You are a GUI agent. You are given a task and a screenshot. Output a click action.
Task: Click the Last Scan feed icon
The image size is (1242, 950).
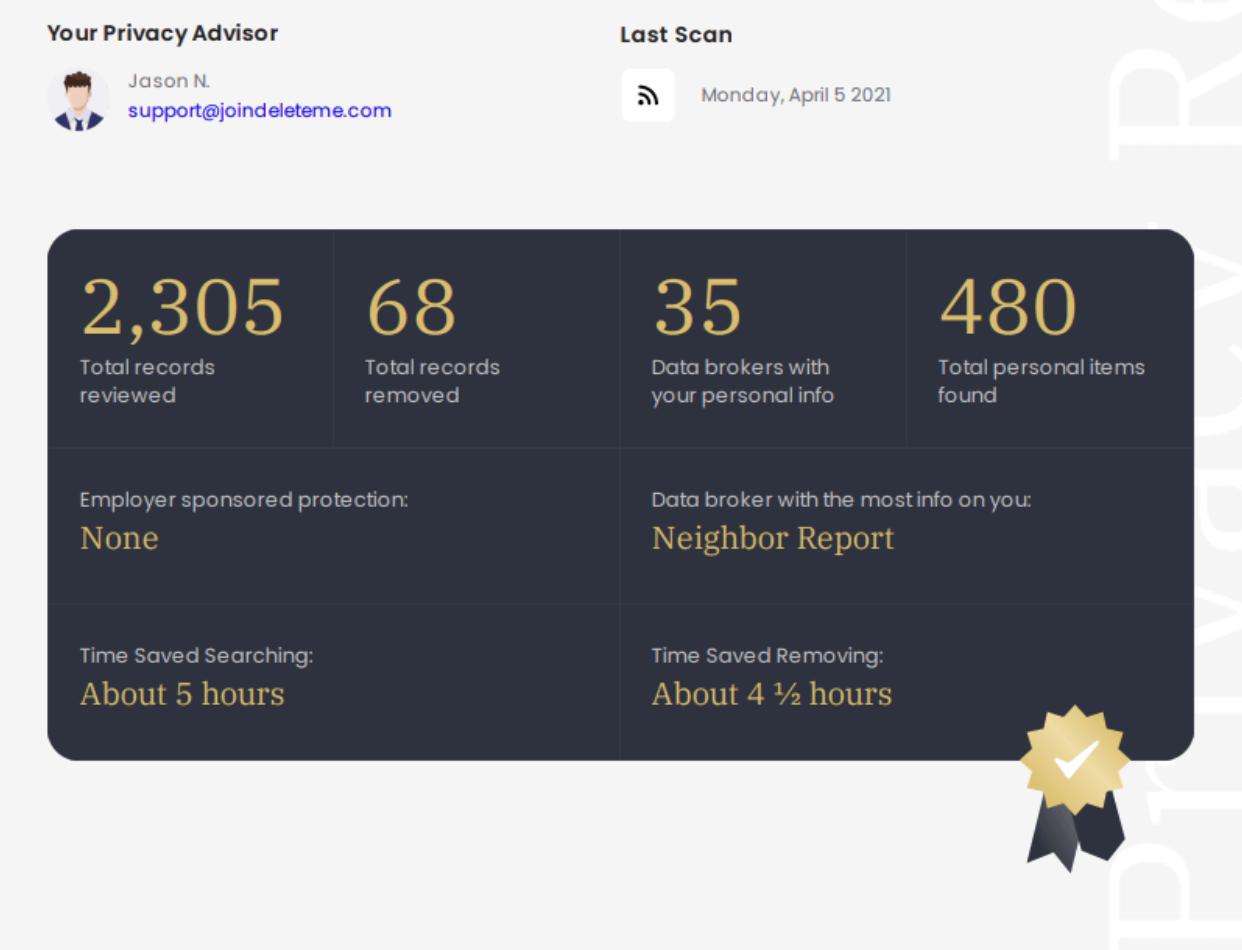(x=648, y=96)
